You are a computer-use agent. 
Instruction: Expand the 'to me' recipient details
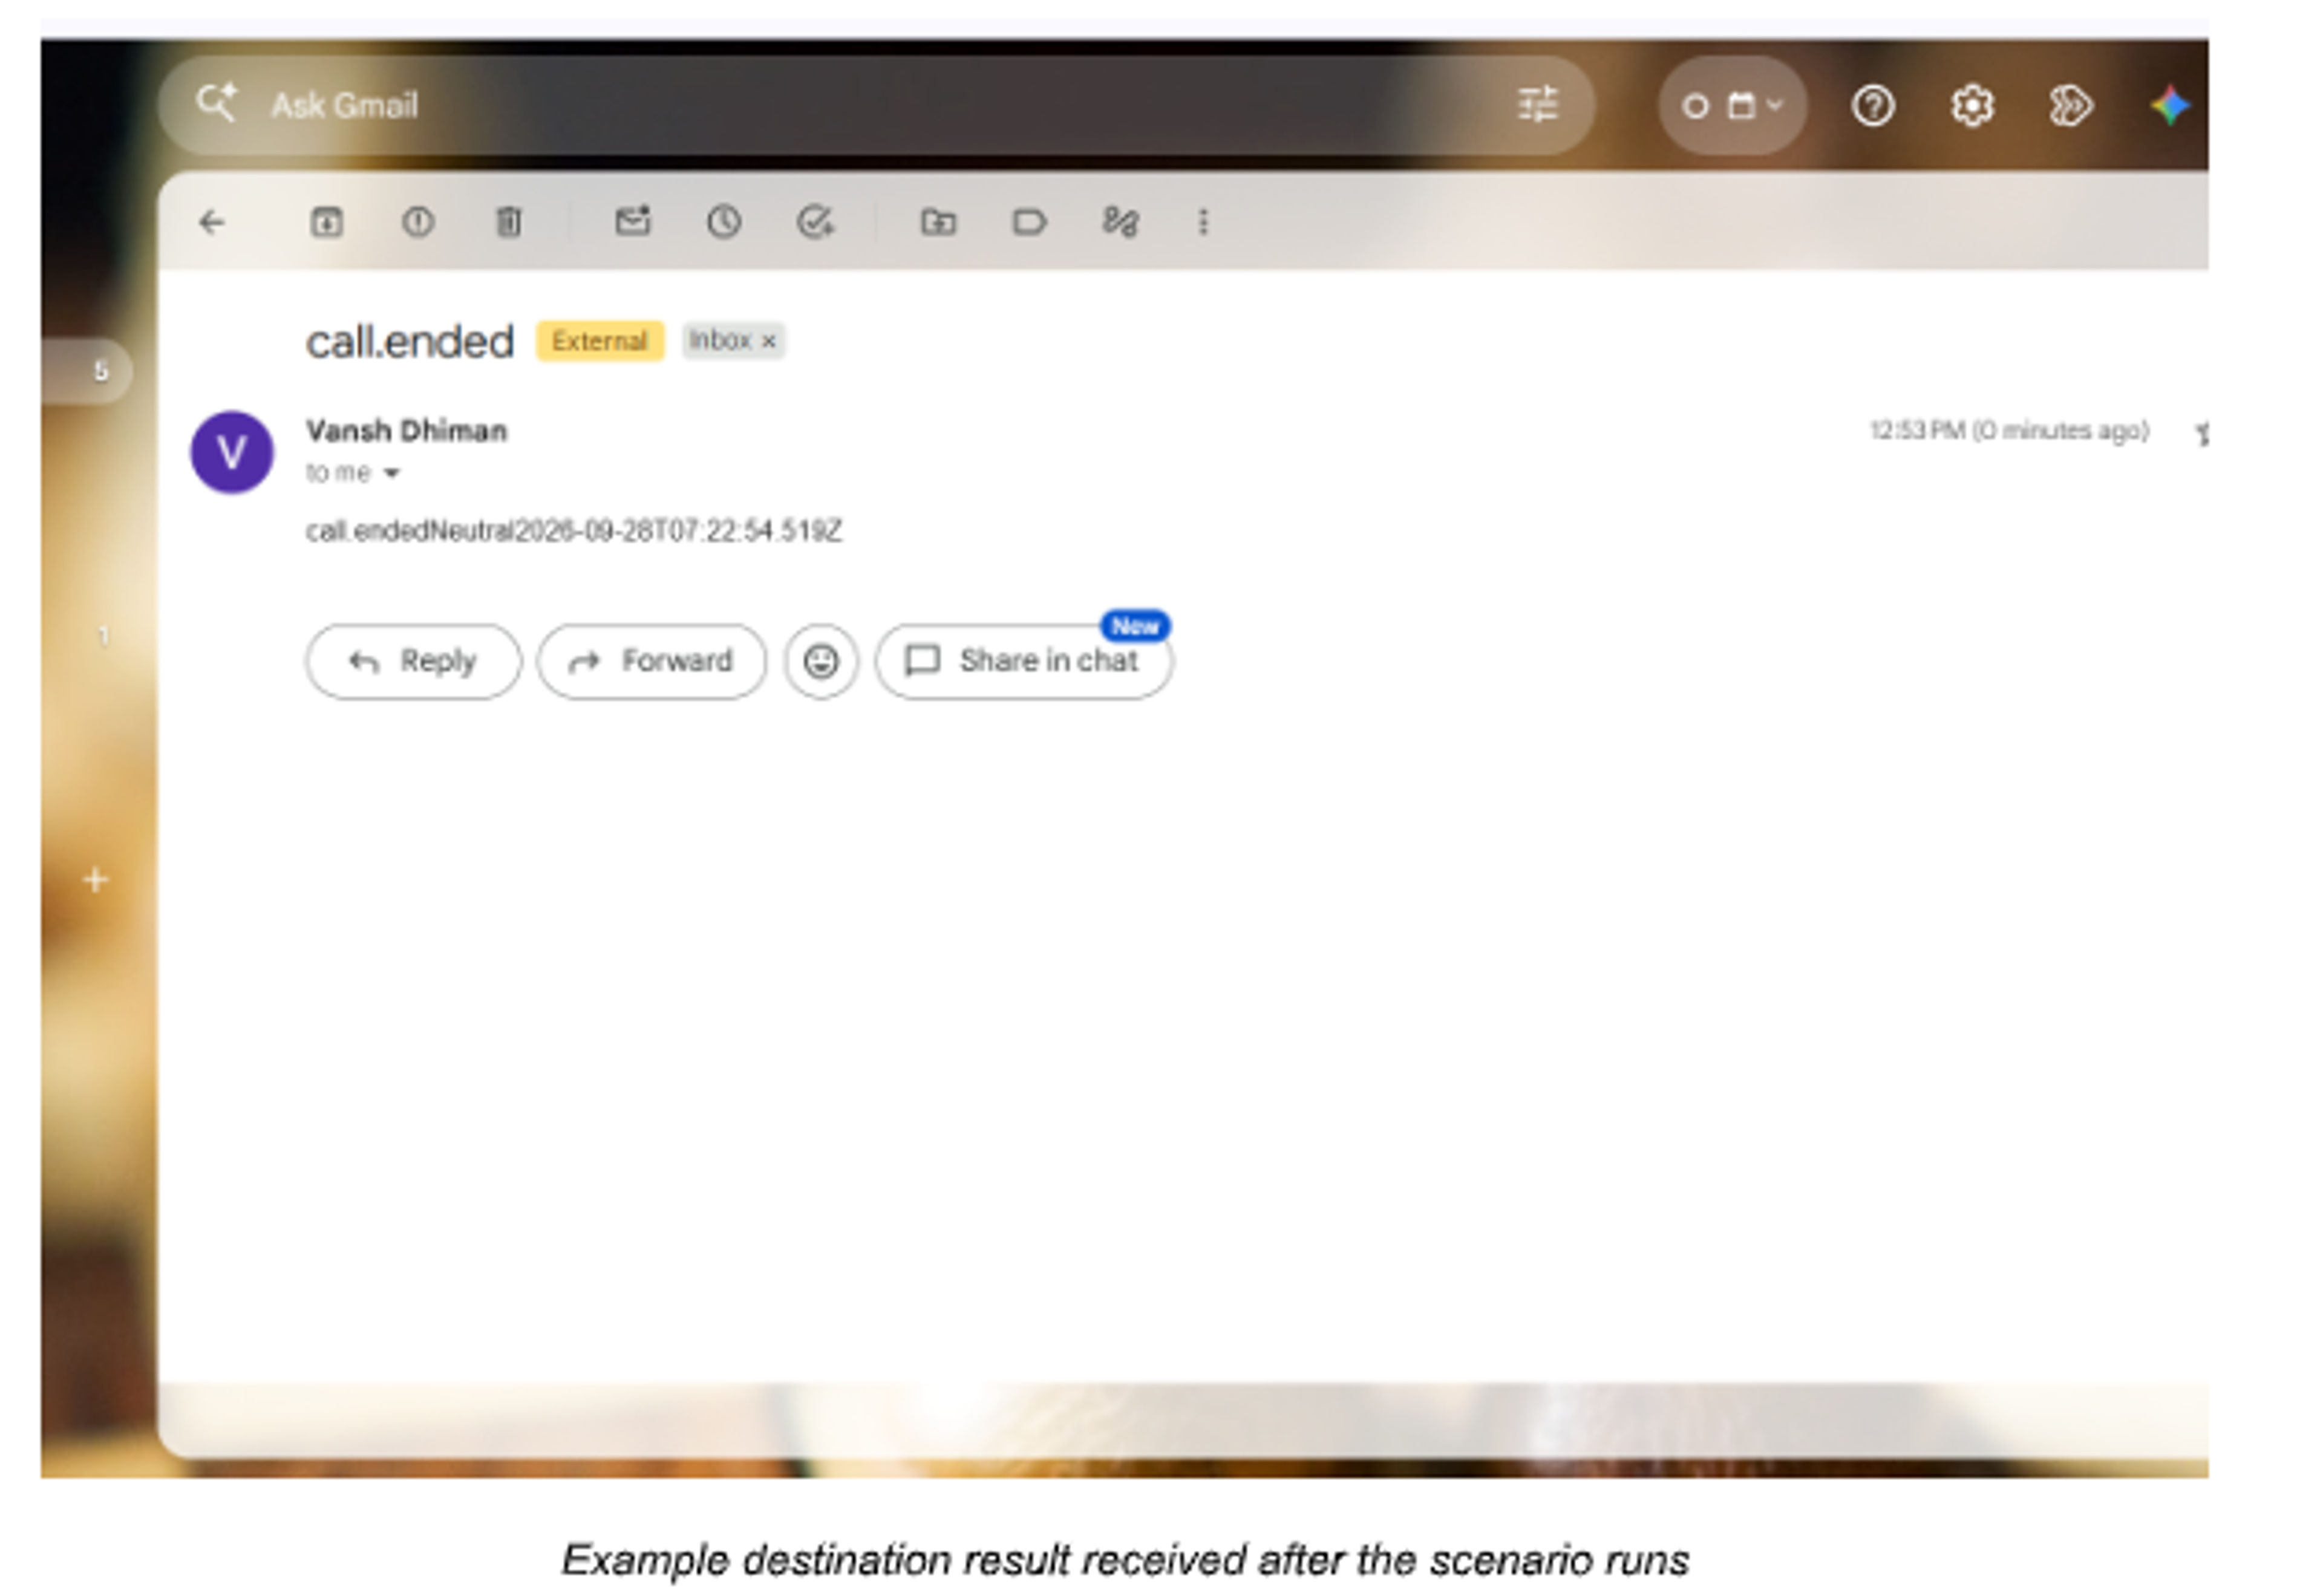point(392,474)
